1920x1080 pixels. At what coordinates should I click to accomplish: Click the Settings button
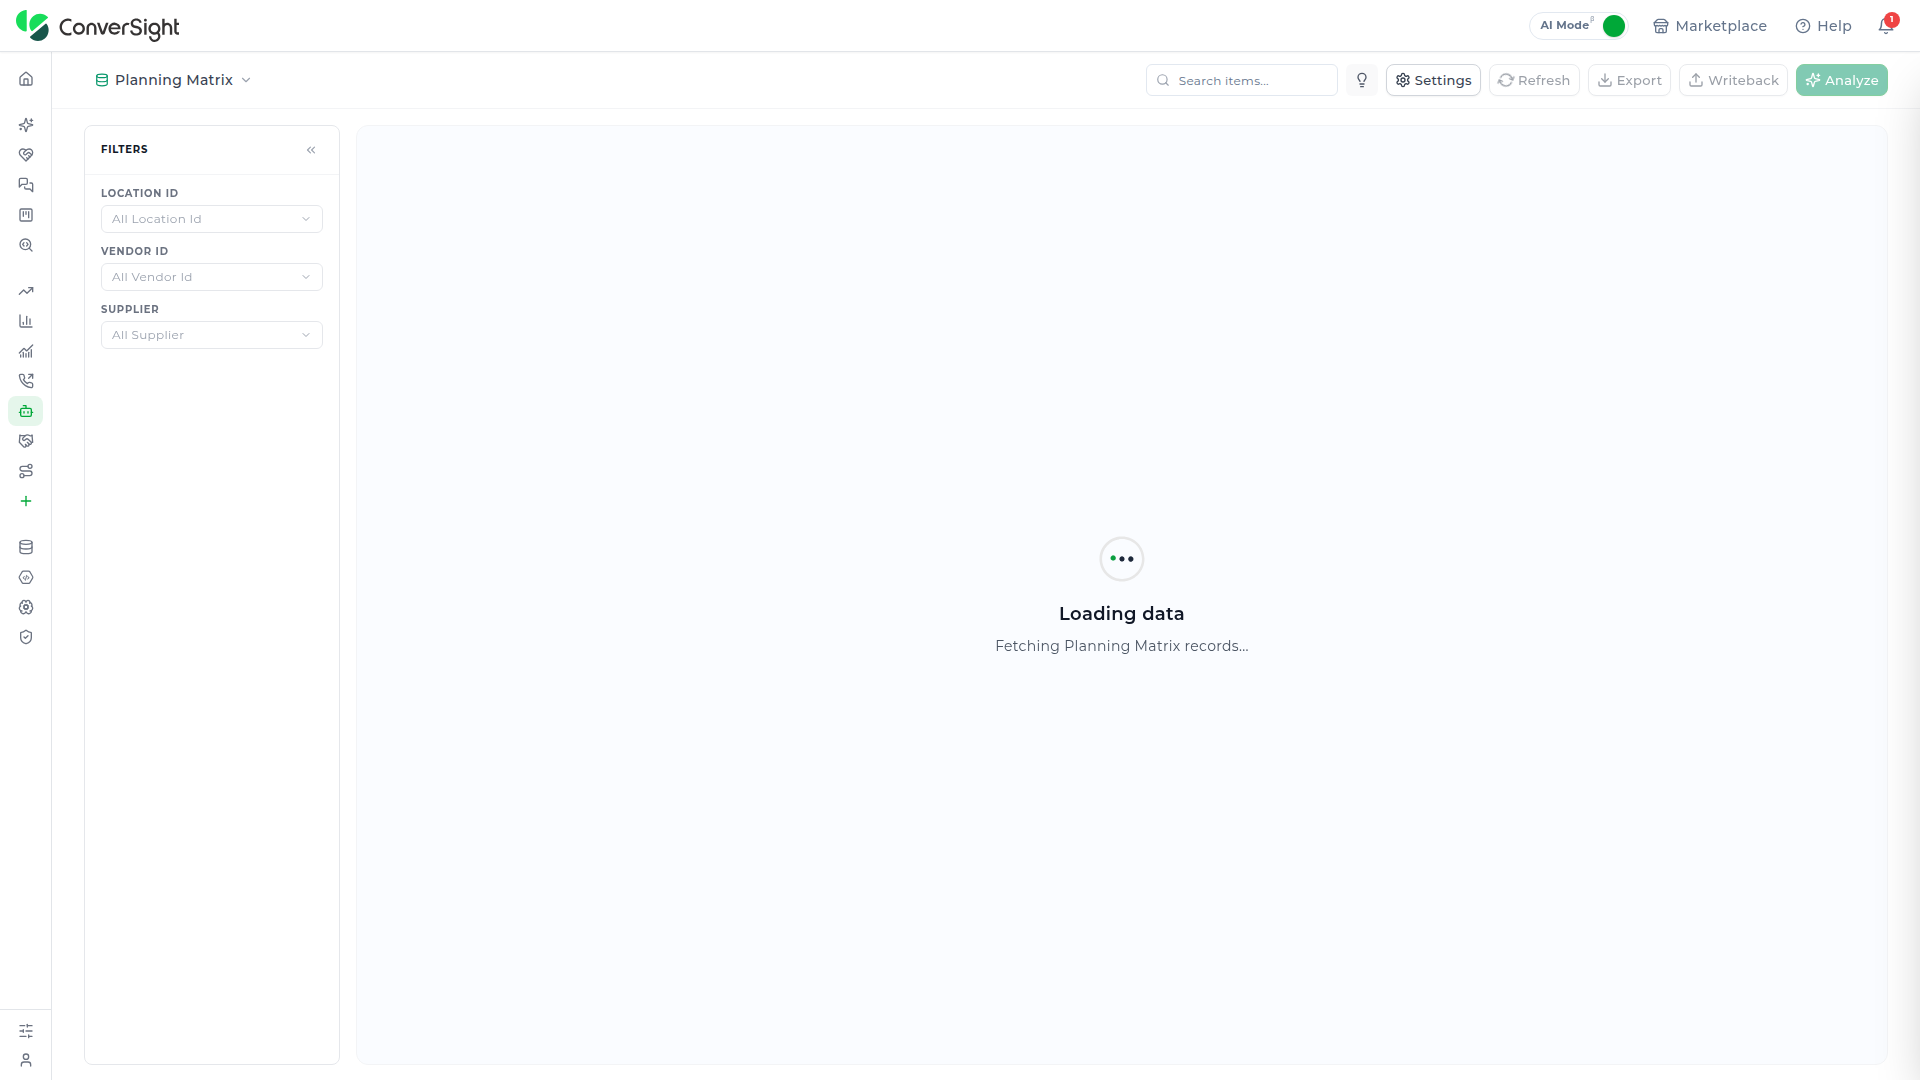1433,80
